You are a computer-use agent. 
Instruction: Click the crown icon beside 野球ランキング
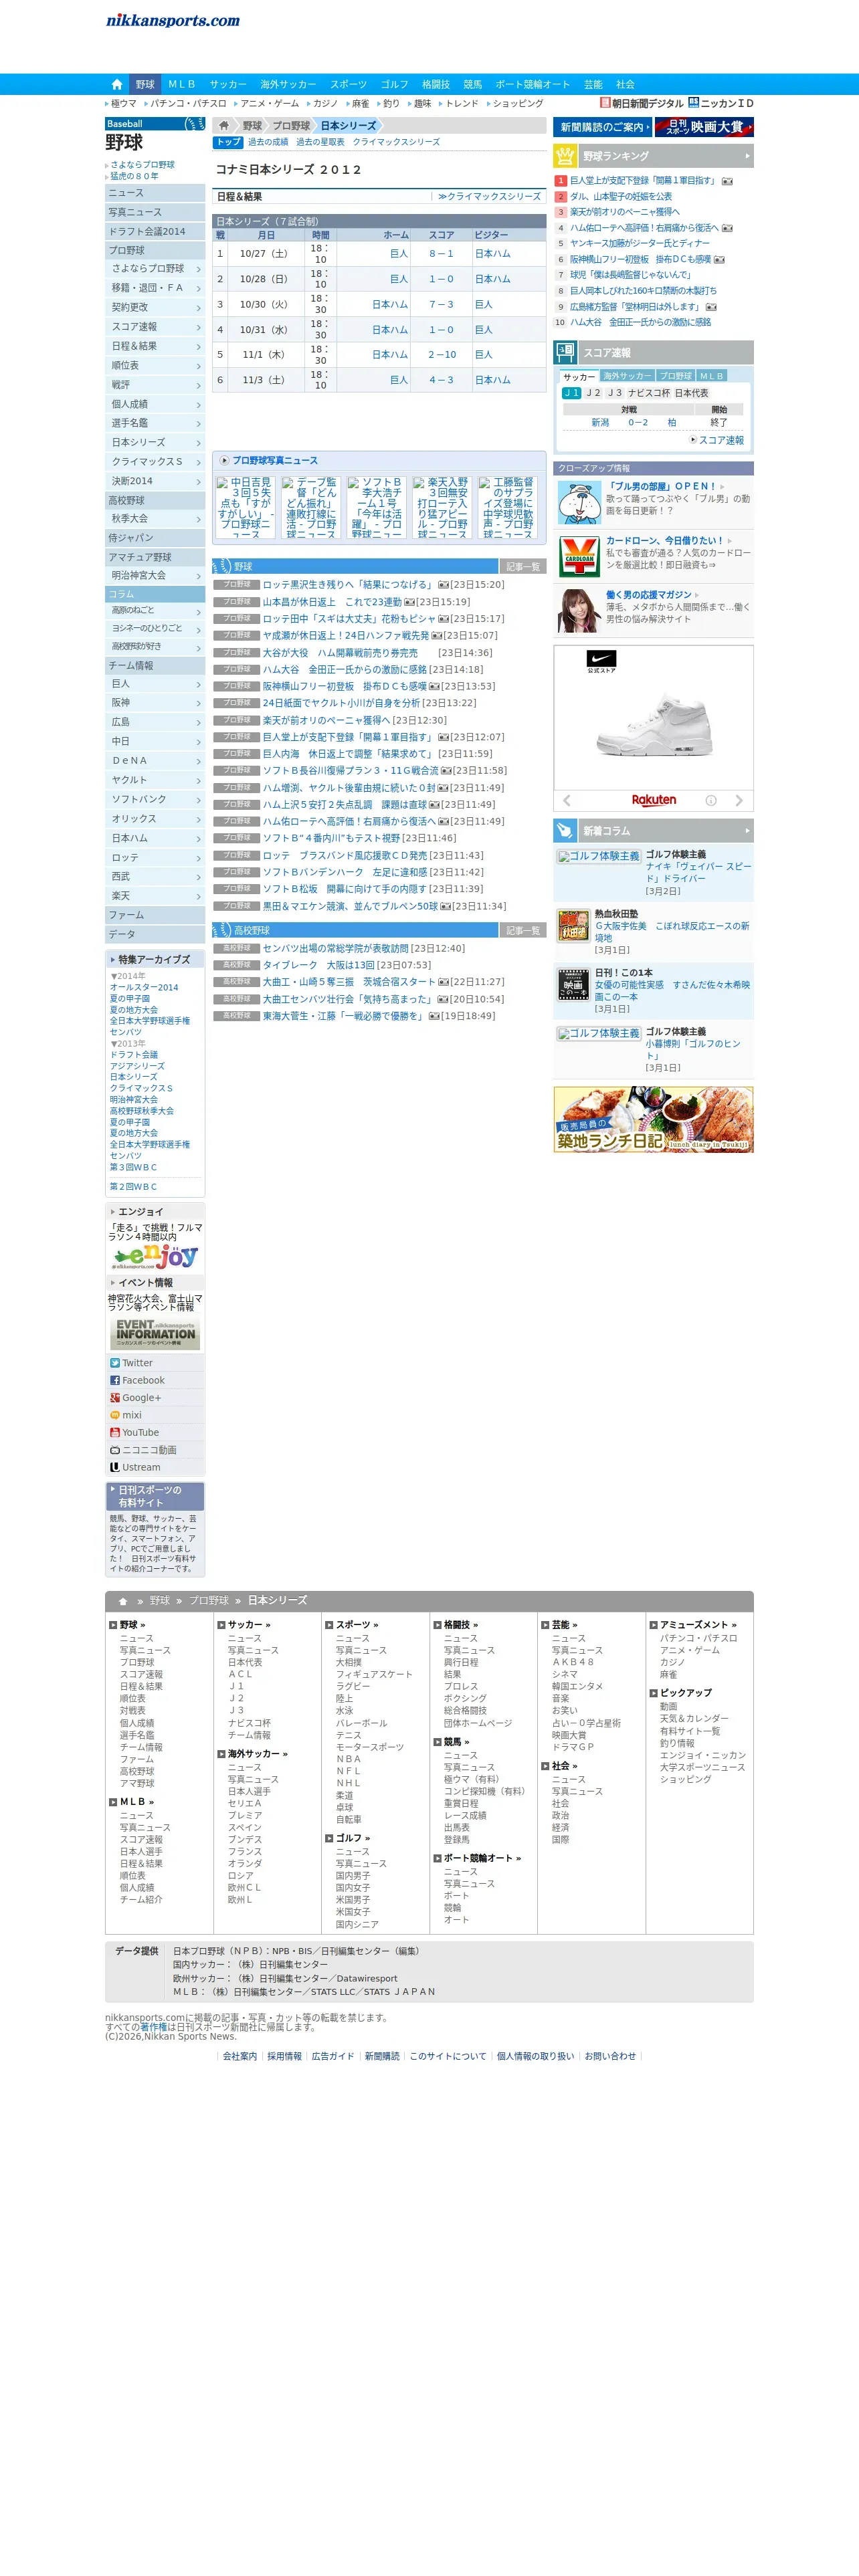tap(565, 156)
